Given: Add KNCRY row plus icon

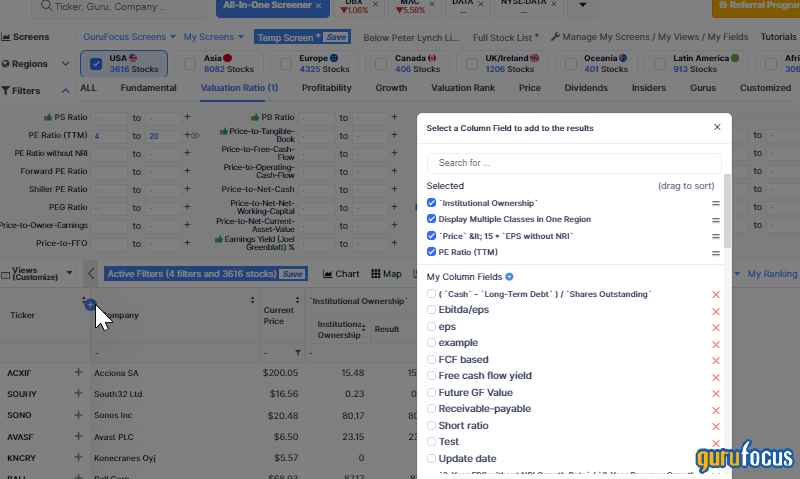Looking at the screenshot, I should [78, 458].
